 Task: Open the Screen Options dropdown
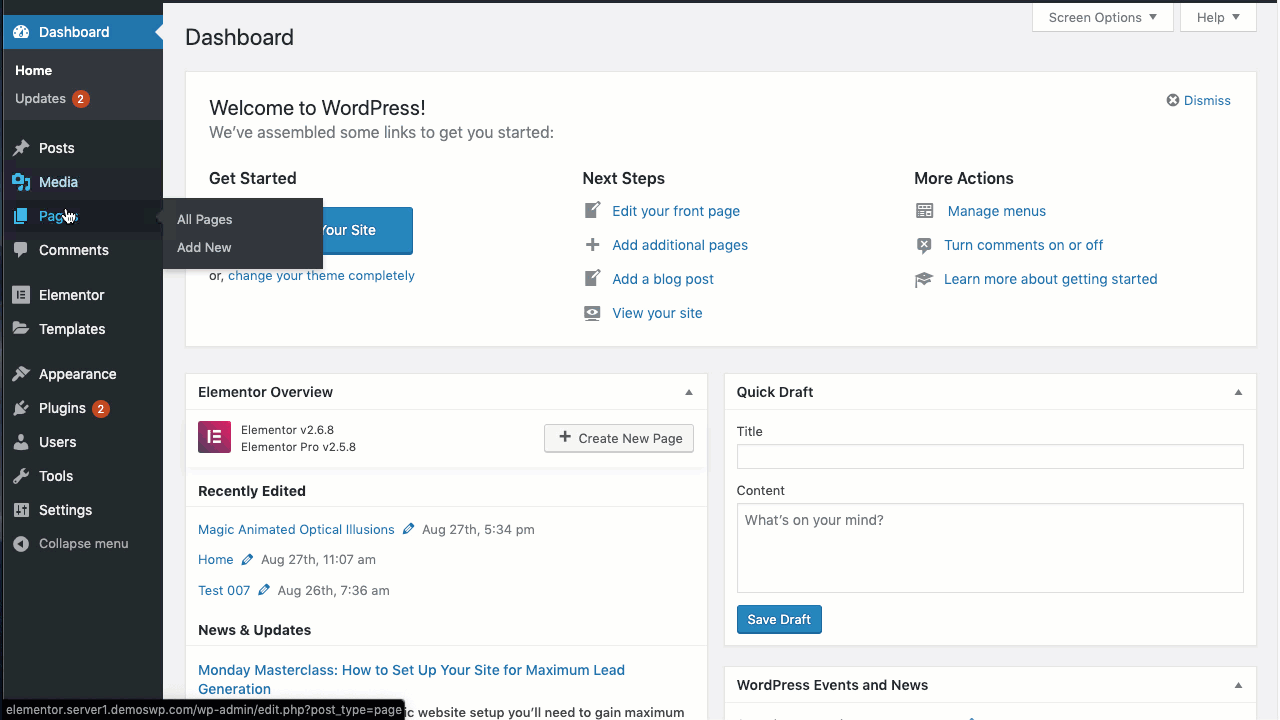pos(1102,17)
